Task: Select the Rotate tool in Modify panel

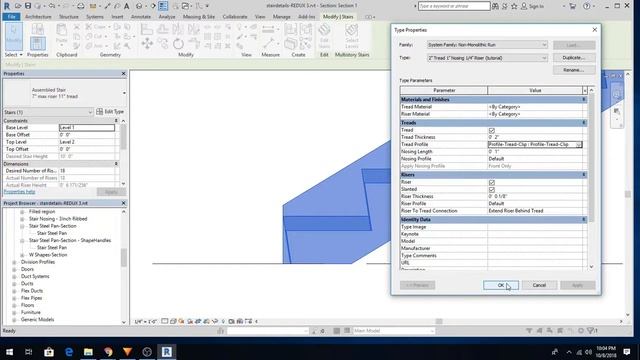Action: [x=178, y=43]
